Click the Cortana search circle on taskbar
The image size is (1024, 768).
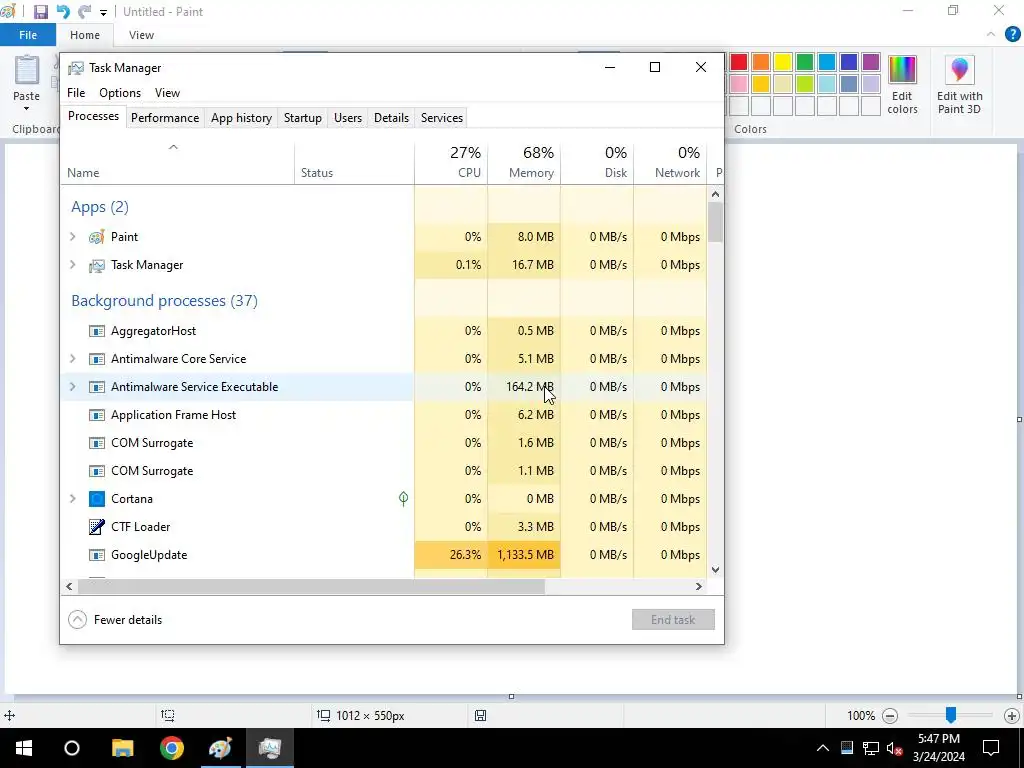pyautogui.click(x=72, y=748)
